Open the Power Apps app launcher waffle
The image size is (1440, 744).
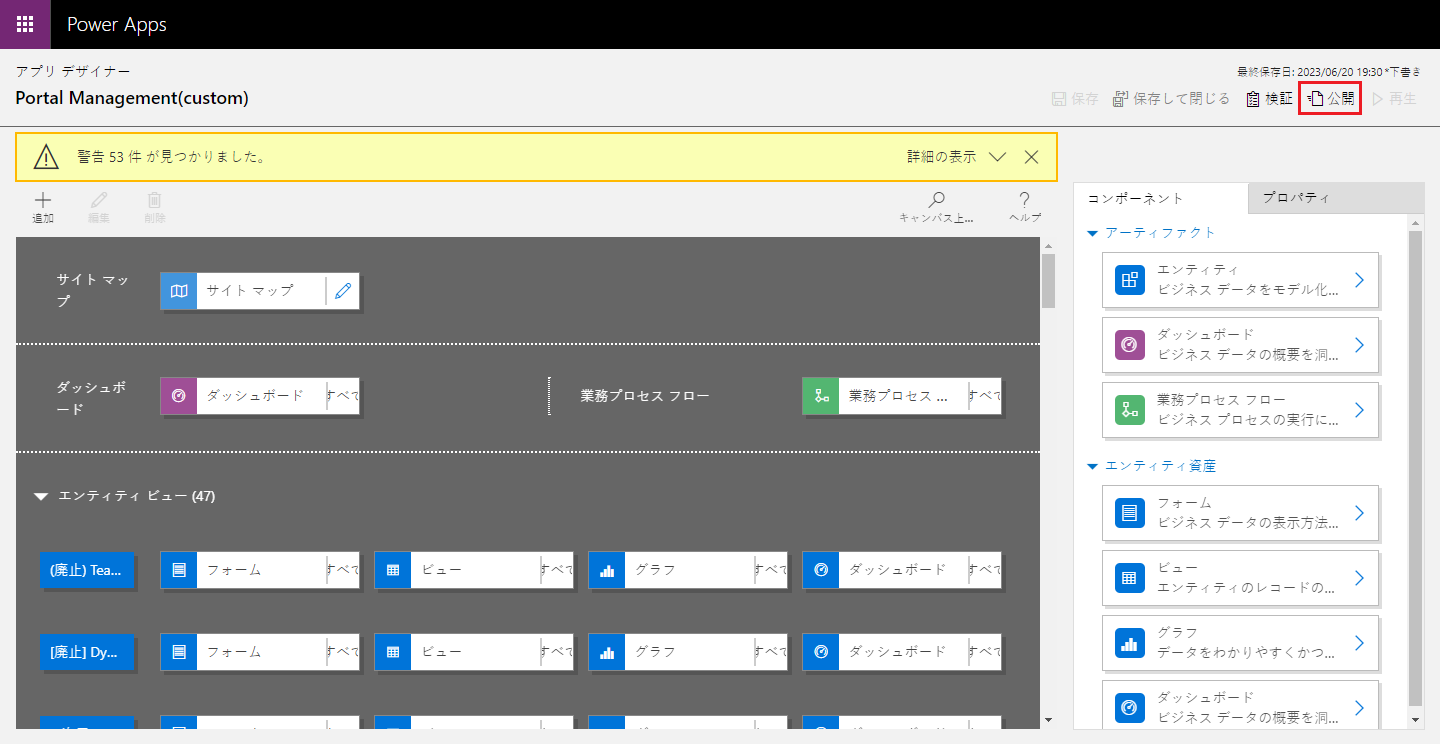coord(25,24)
